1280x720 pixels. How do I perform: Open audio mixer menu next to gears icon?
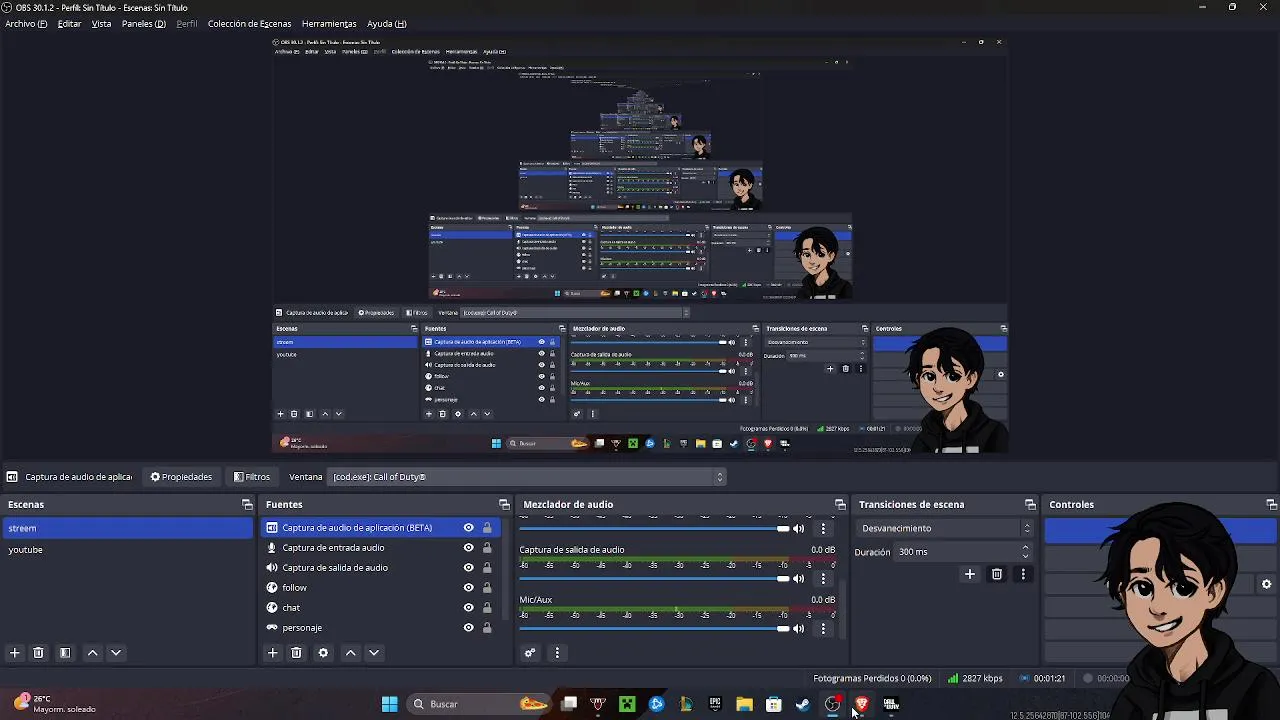click(557, 653)
